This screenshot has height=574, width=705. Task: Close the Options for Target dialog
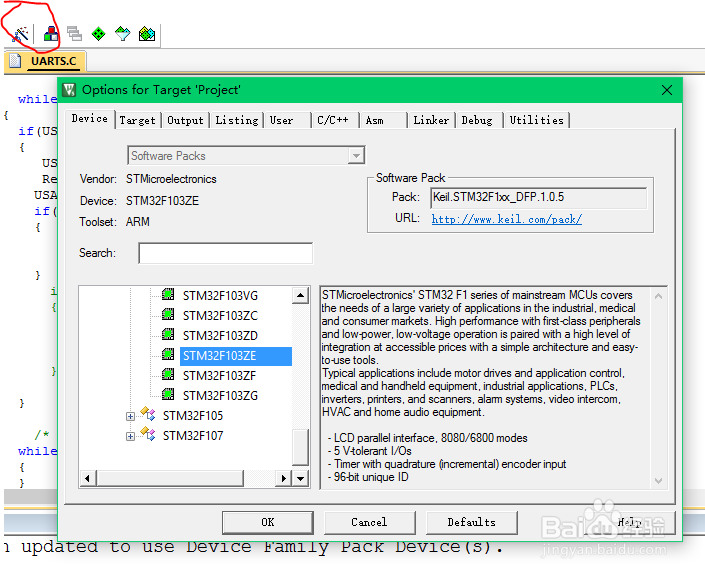pos(667,90)
